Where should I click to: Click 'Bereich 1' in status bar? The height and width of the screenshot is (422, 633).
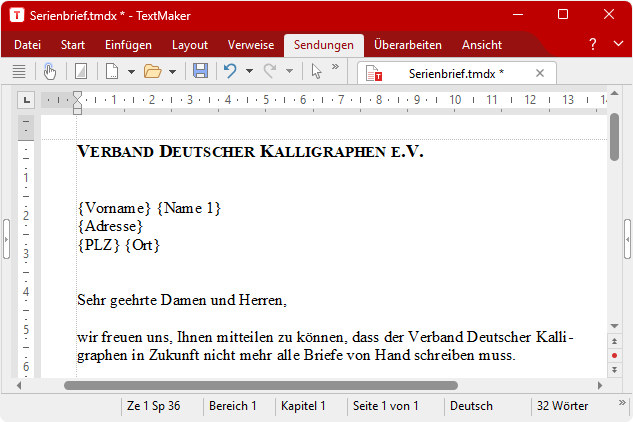coord(233,405)
